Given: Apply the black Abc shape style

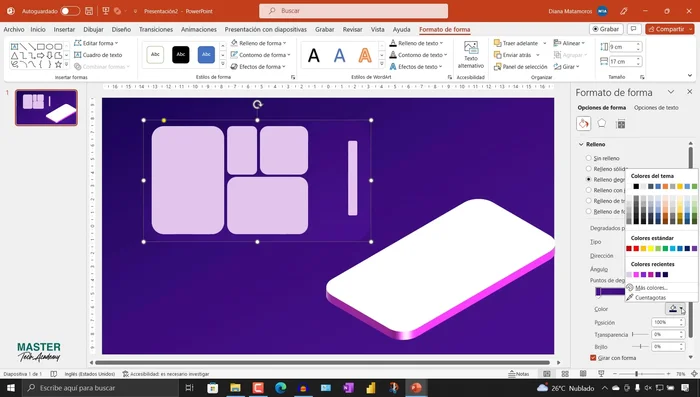Looking at the screenshot, I should [181, 54].
